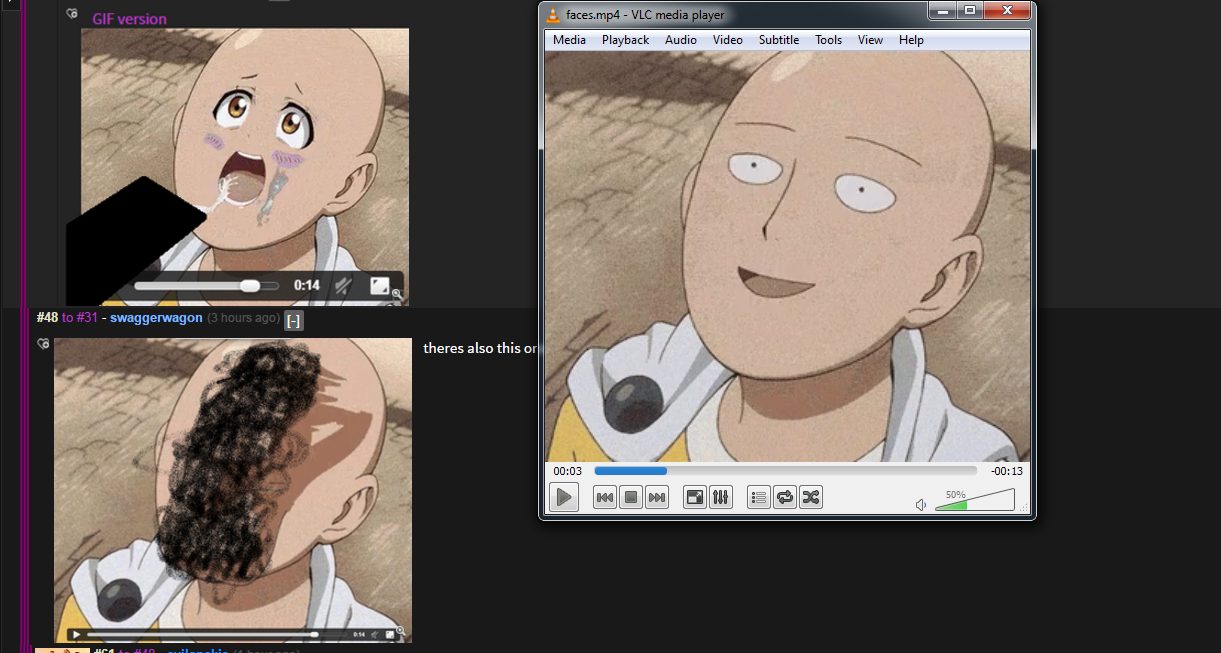
Task: Toggle VLC fullscreen video mode
Action: 695,497
